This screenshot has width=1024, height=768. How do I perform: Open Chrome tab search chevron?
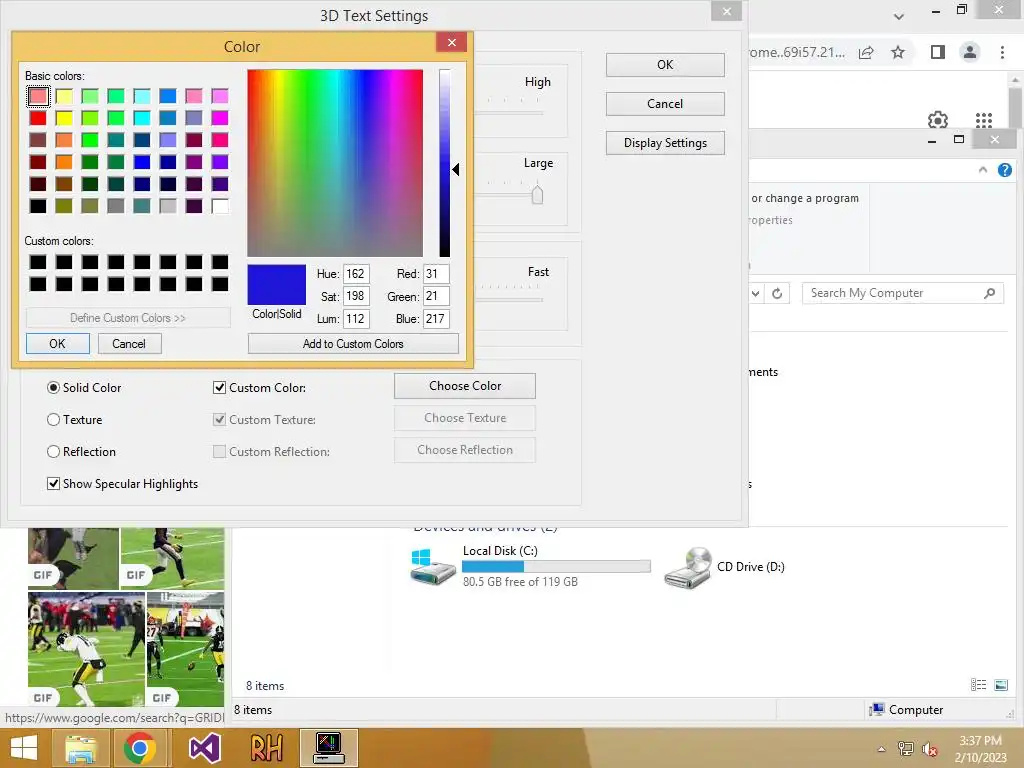click(899, 16)
